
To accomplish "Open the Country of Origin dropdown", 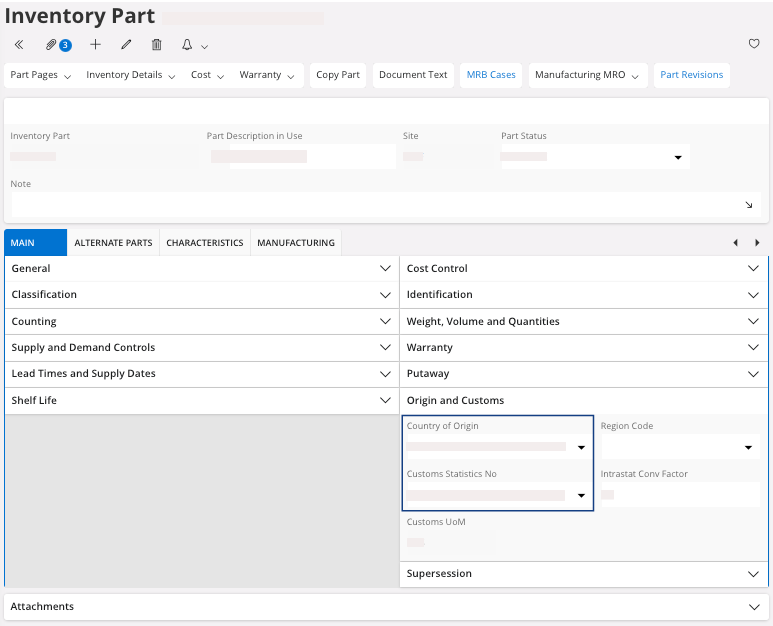I will tap(581, 448).
